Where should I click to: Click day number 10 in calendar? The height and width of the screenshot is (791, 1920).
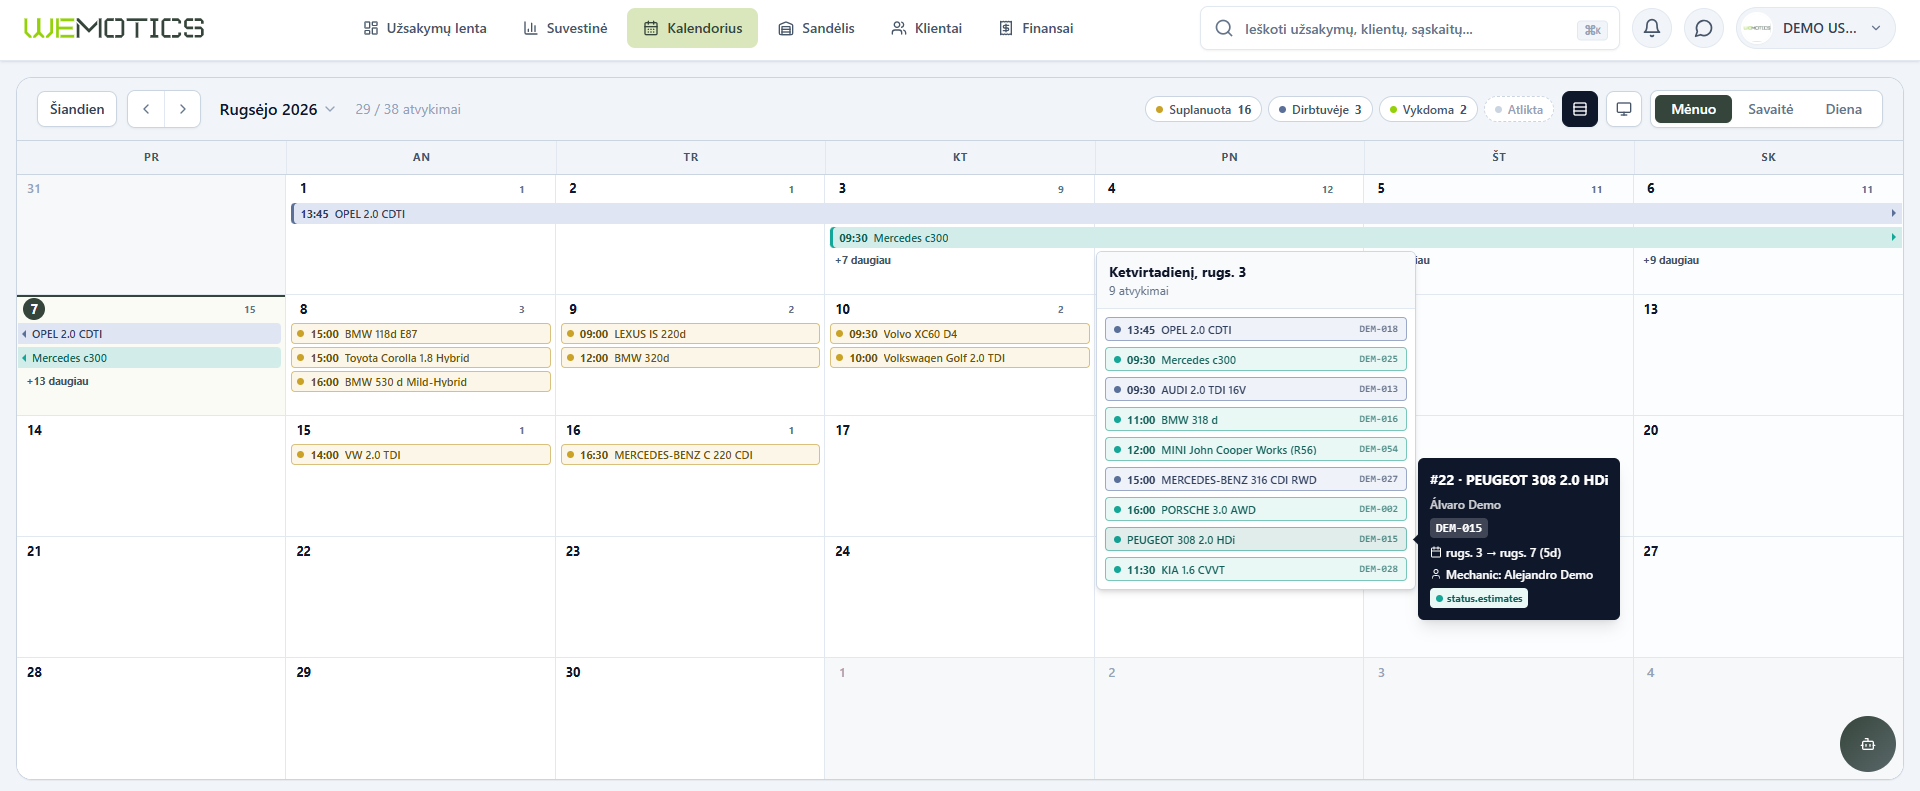click(x=843, y=309)
